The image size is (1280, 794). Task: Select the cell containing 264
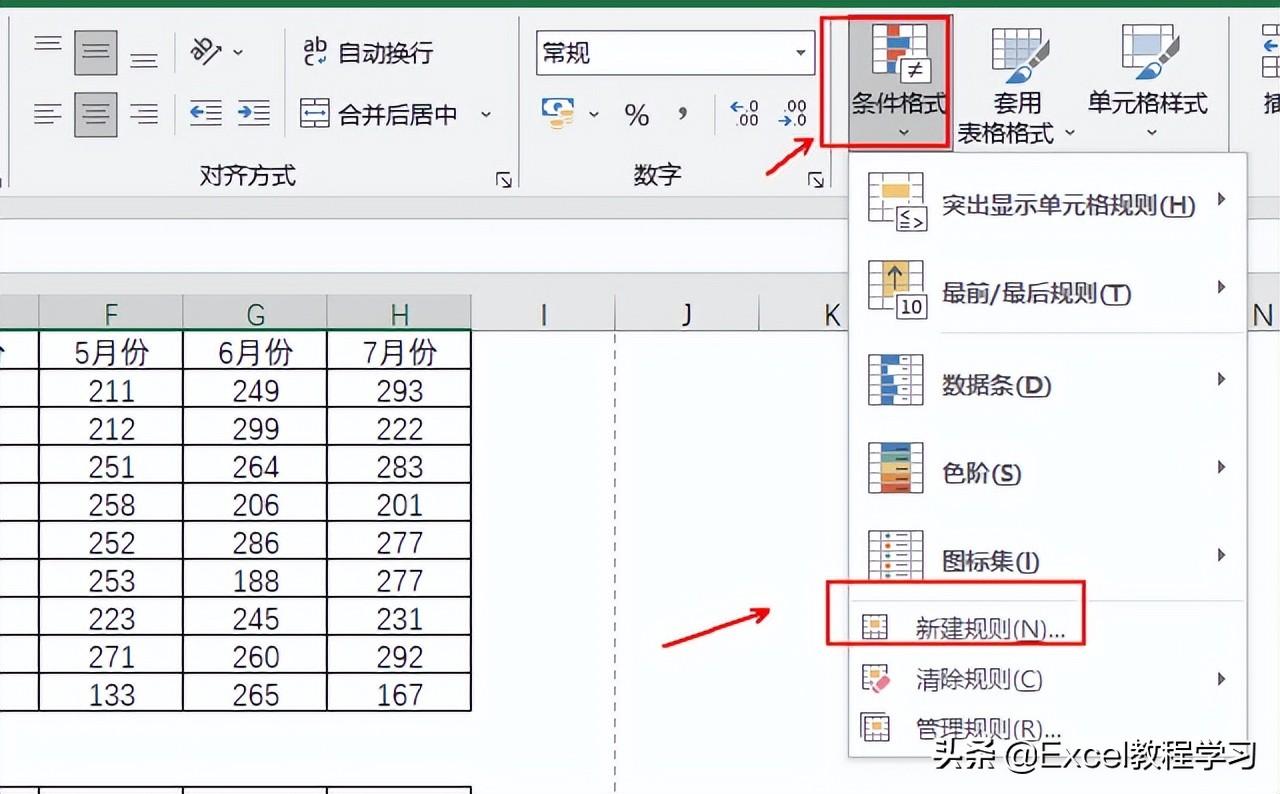click(x=255, y=466)
